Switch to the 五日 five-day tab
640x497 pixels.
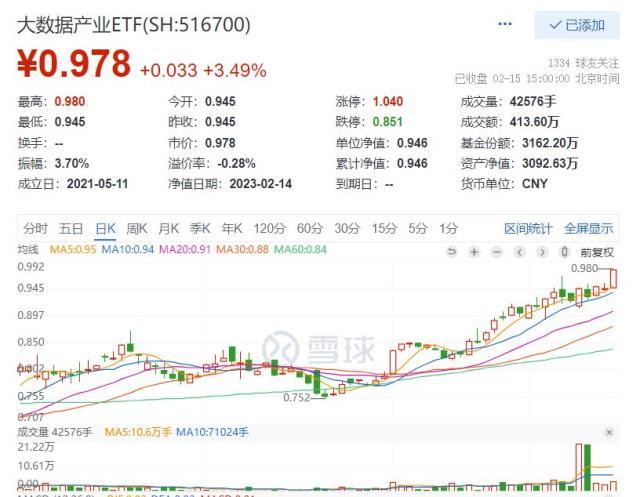click(71, 229)
